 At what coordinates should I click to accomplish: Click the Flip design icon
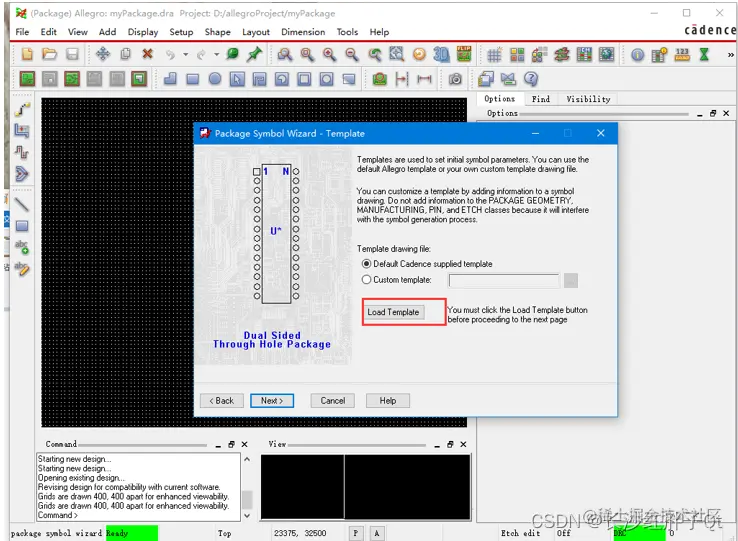(x=464, y=54)
